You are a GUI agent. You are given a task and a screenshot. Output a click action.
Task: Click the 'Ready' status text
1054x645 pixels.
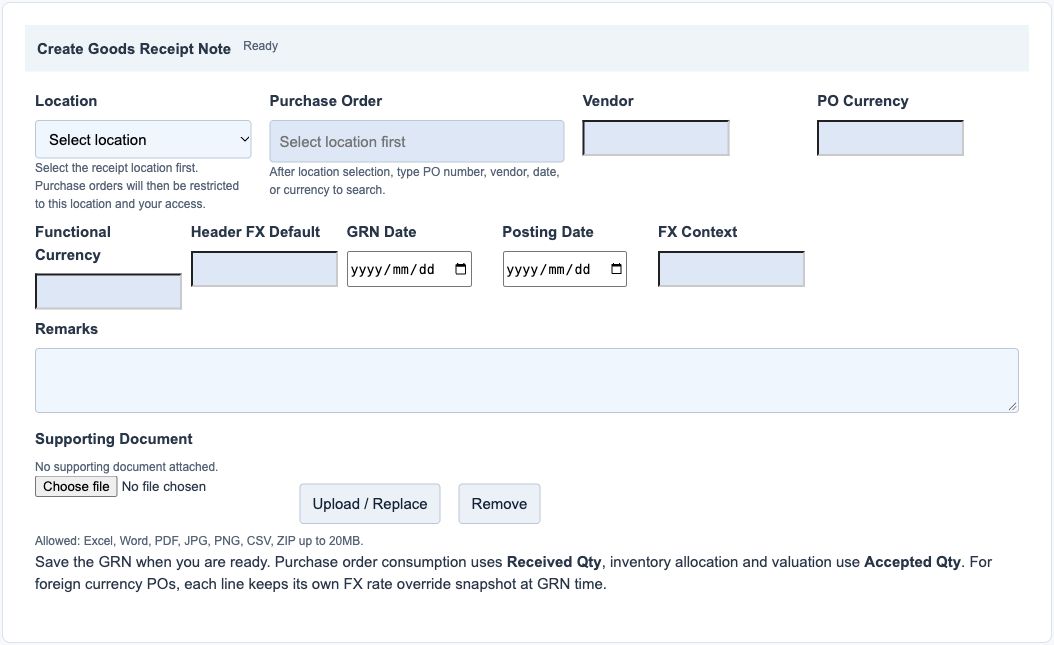click(260, 46)
